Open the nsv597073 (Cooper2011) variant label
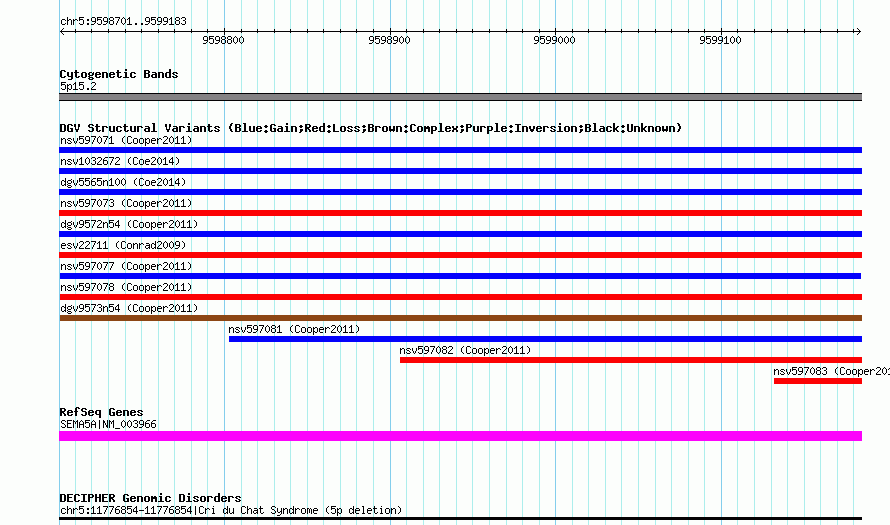 coord(126,203)
